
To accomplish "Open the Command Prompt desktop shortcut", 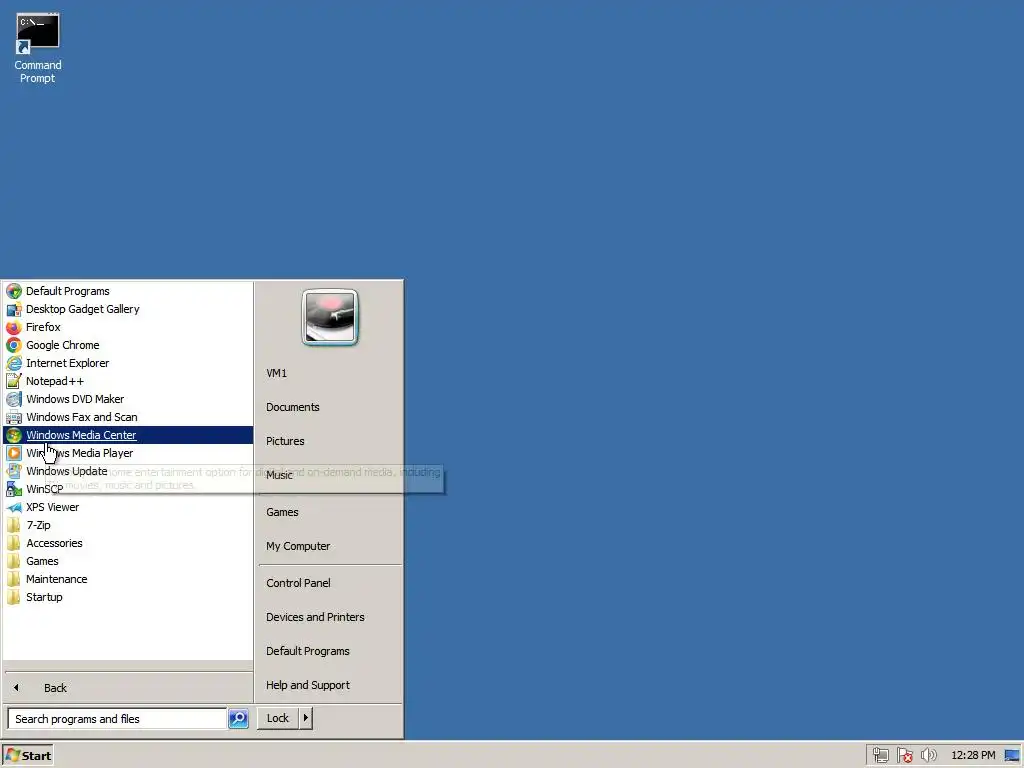I will tap(38, 48).
